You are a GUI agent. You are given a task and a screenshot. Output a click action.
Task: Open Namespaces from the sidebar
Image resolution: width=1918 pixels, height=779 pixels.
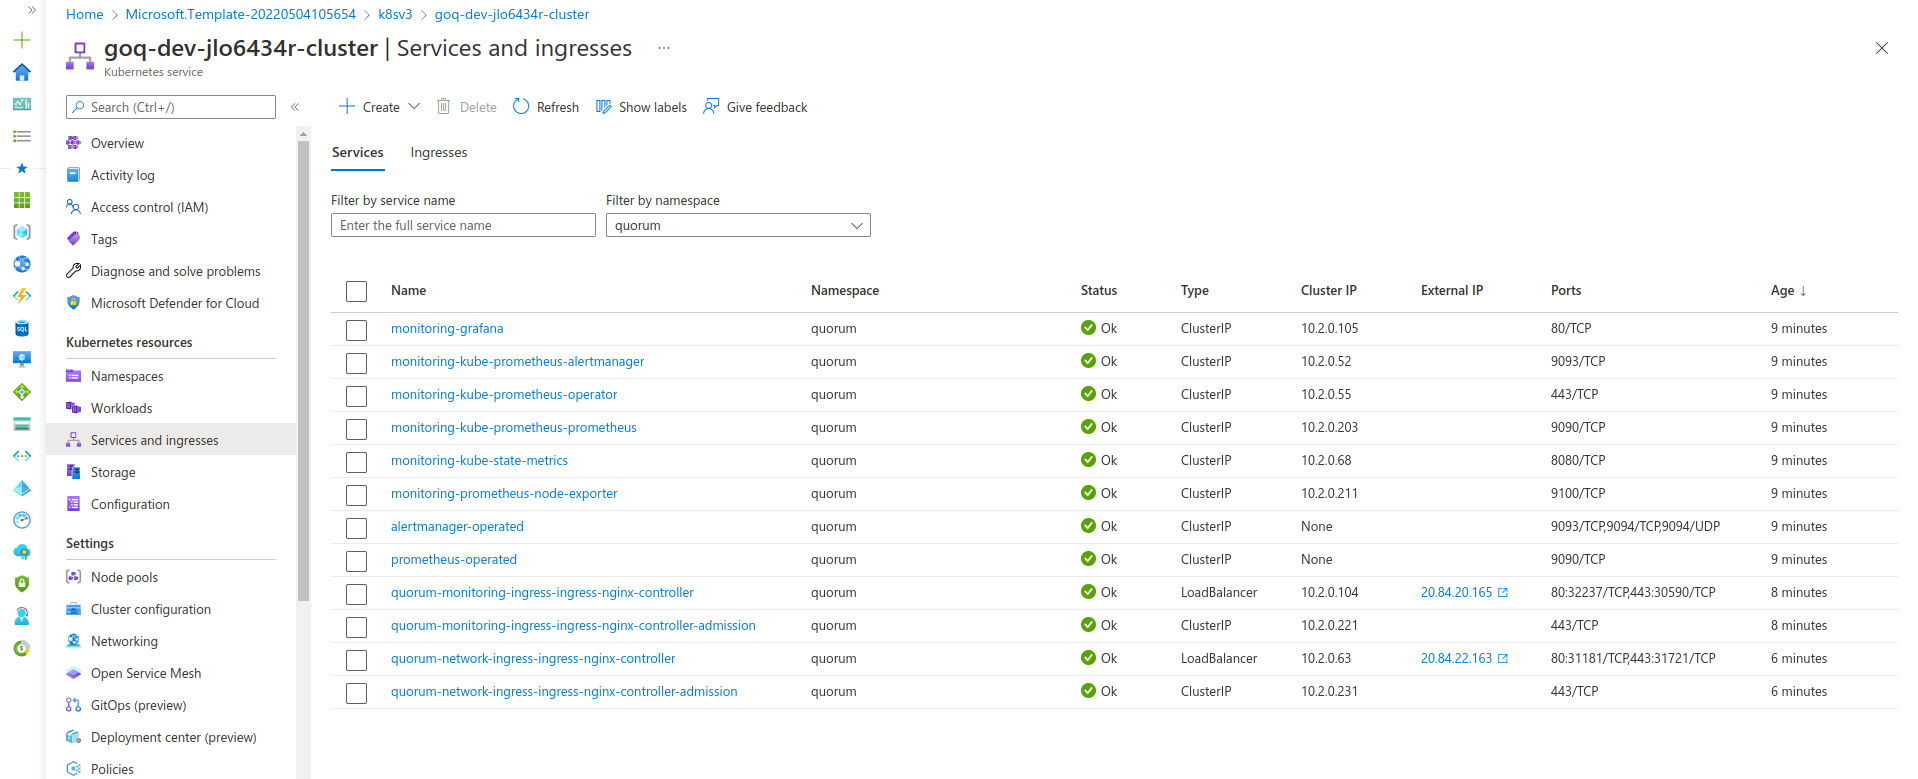click(127, 376)
